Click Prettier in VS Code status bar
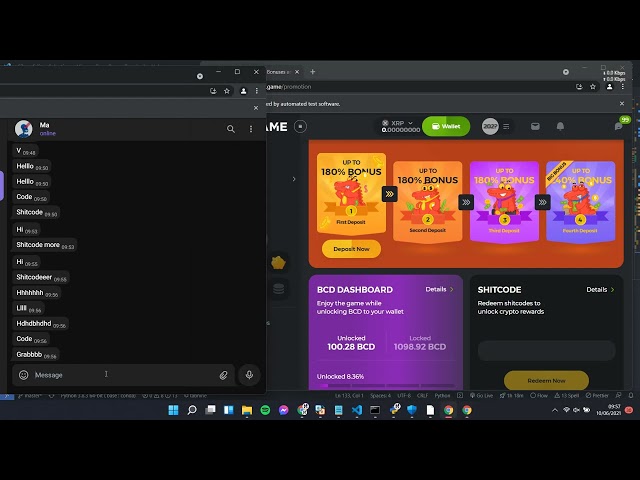This screenshot has height=480, width=640. [597, 396]
